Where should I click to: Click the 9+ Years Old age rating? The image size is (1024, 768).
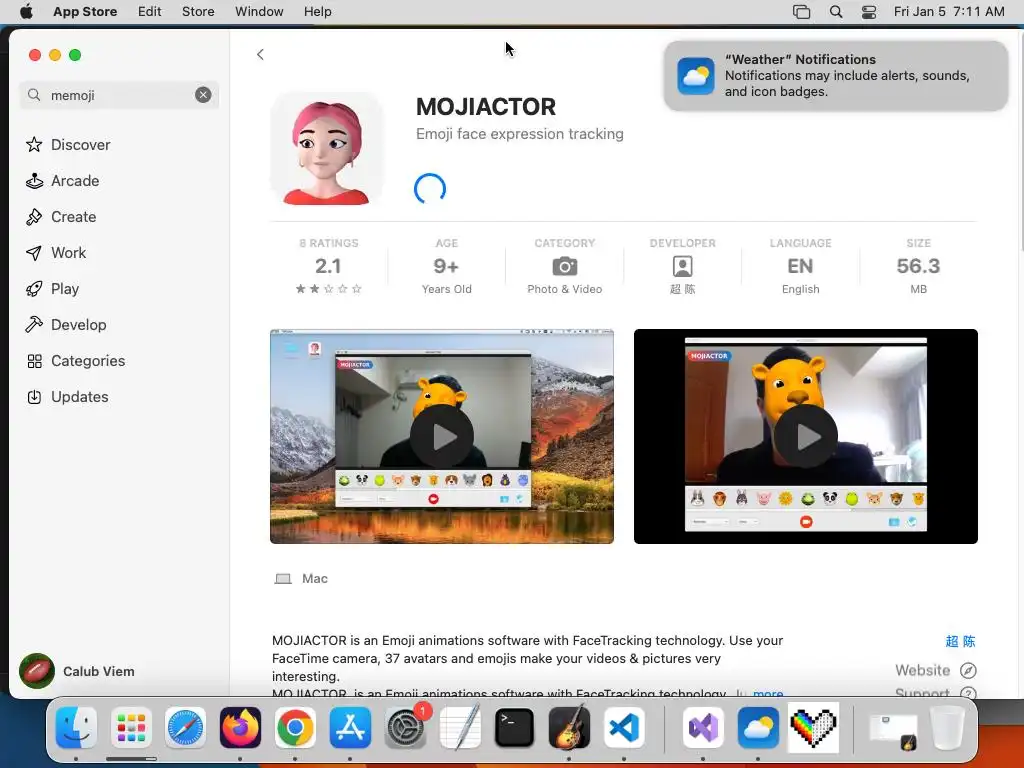(447, 266)
